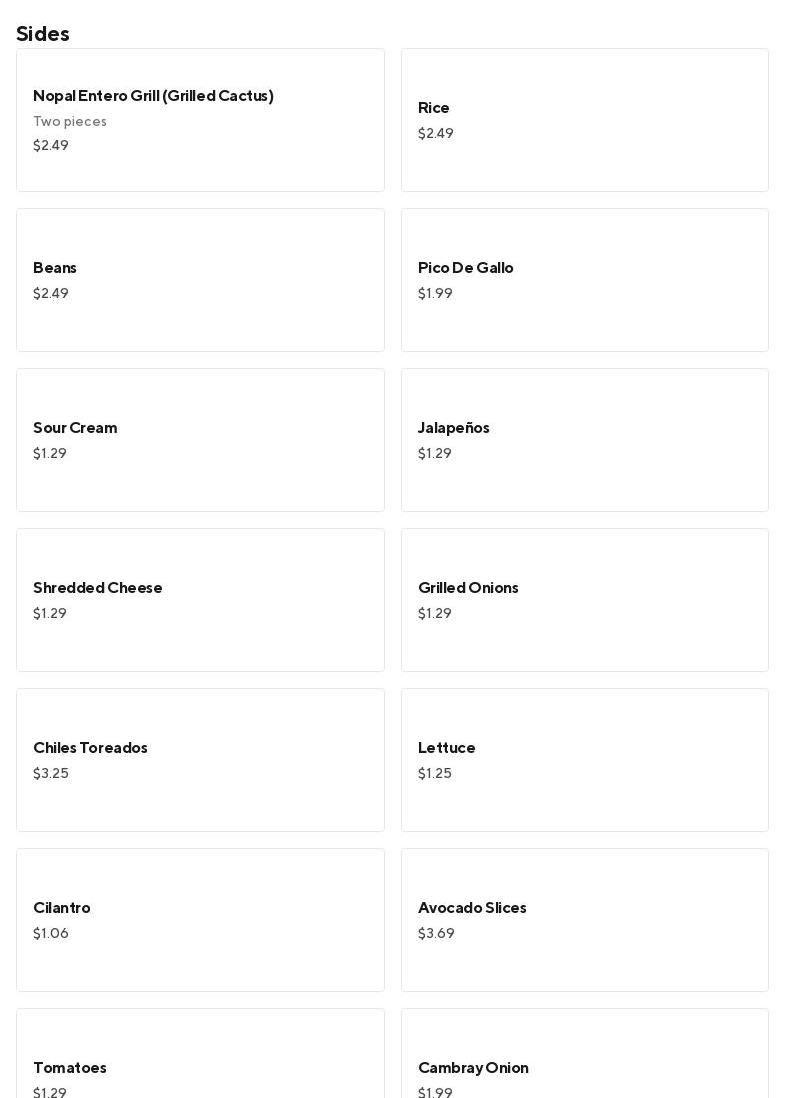Add the Beans side

[x=200, y=279]
